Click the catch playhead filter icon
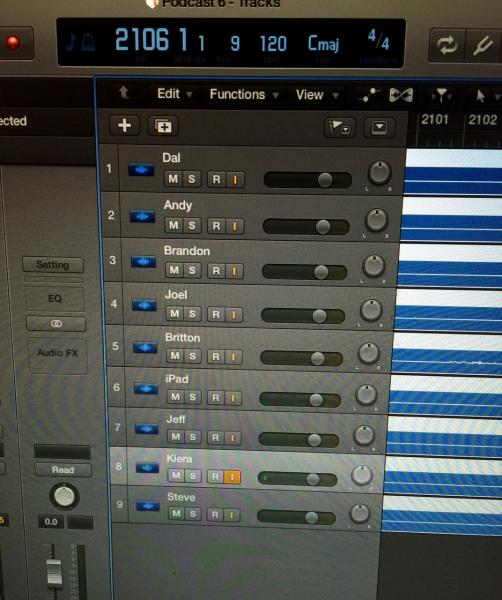The image size is (502, 600). [x=441, y=95]
